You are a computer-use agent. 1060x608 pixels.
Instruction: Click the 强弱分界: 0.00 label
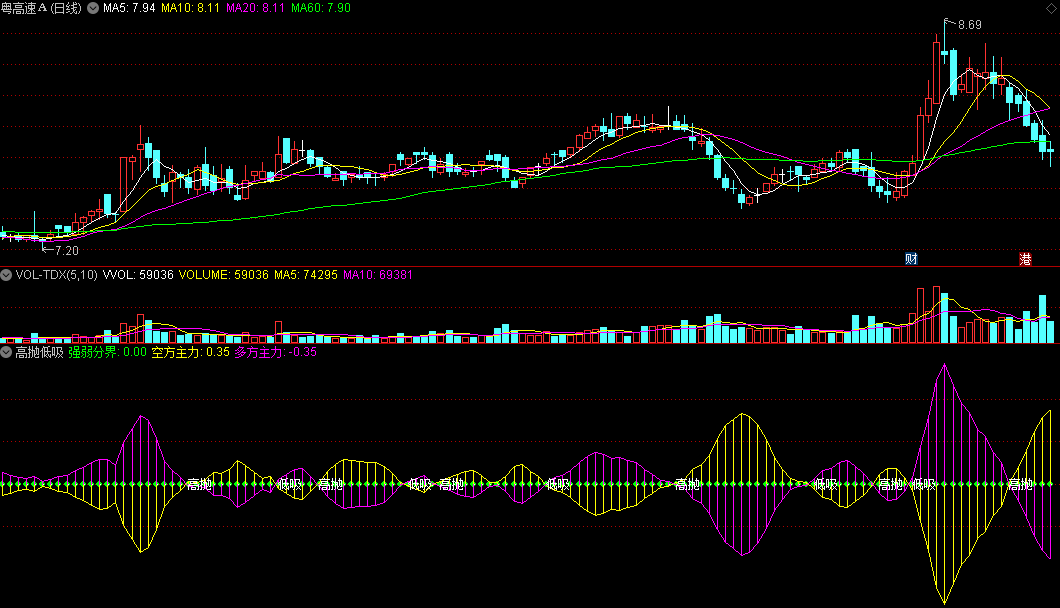[x=107, y=352]
